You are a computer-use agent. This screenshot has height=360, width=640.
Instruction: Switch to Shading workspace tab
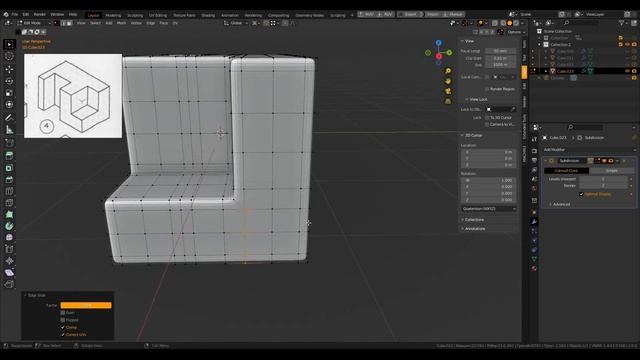(208, 15)
